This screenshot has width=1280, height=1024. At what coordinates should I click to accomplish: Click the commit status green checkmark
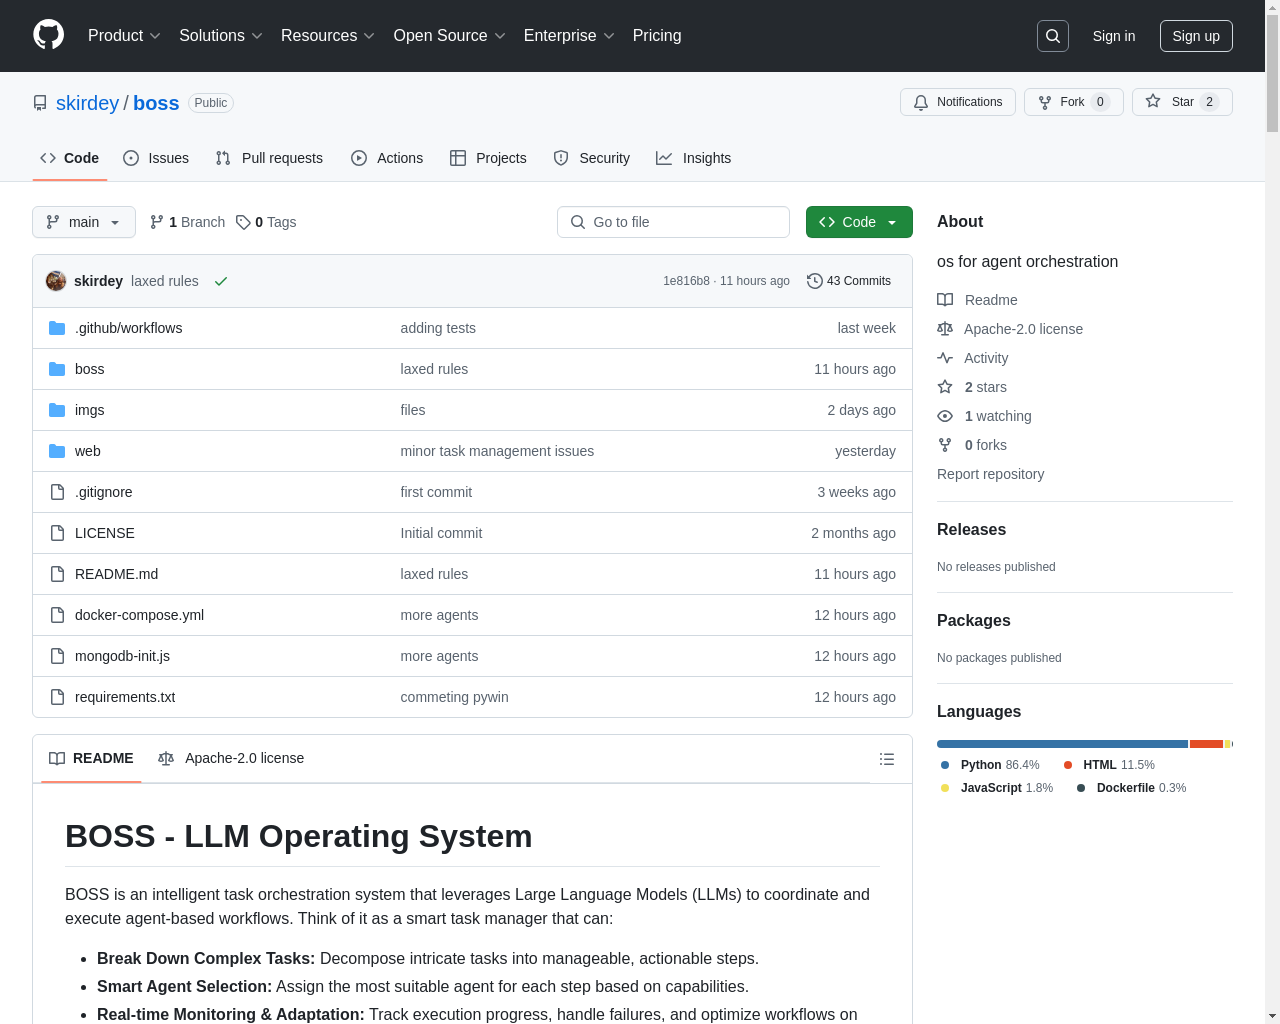221,281
